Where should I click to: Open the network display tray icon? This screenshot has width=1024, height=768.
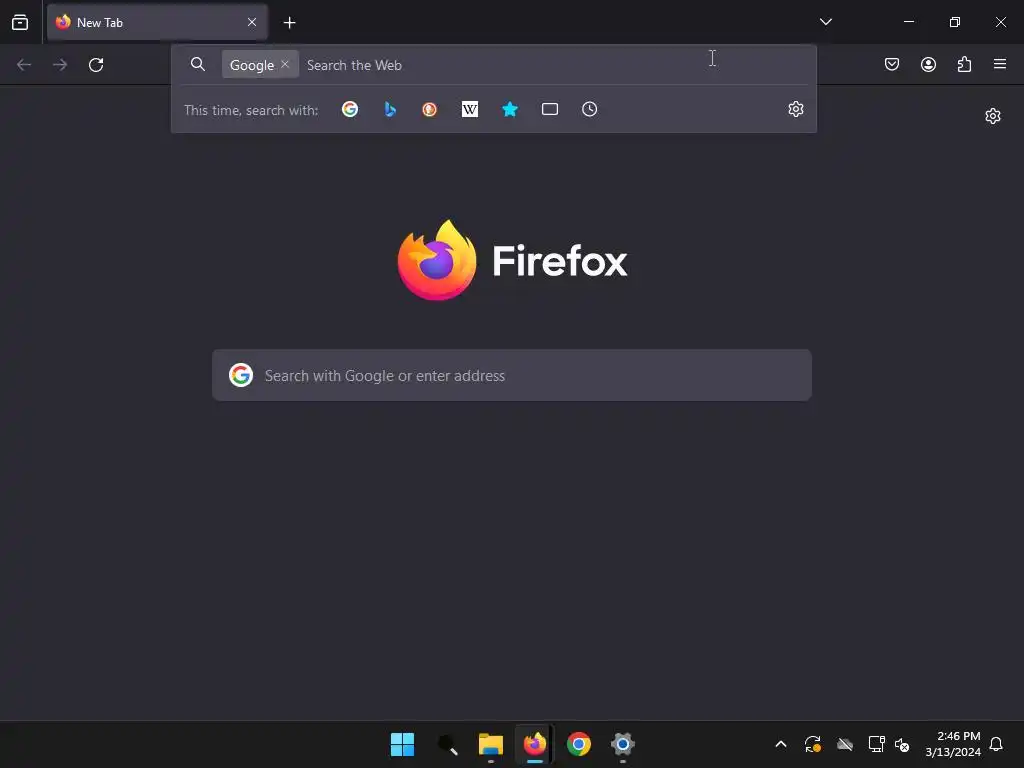coord(876,744)
